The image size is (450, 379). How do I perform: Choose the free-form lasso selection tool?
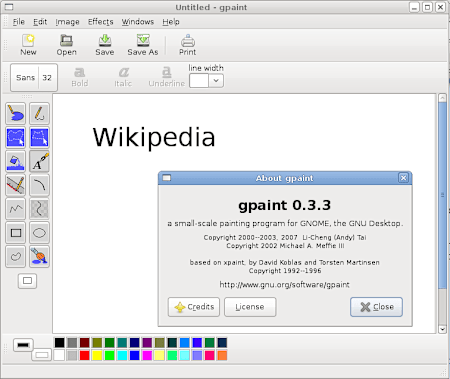point(15,138)
